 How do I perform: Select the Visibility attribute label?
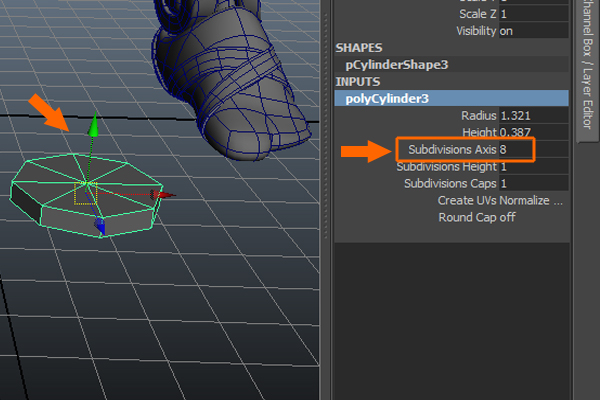[476, 31]
